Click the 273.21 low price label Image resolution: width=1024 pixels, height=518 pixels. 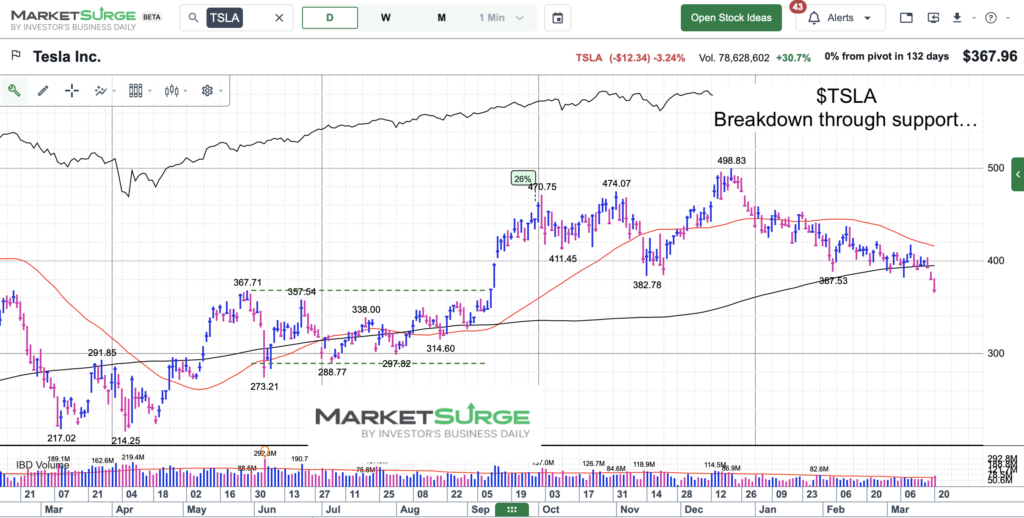(264, 386)
